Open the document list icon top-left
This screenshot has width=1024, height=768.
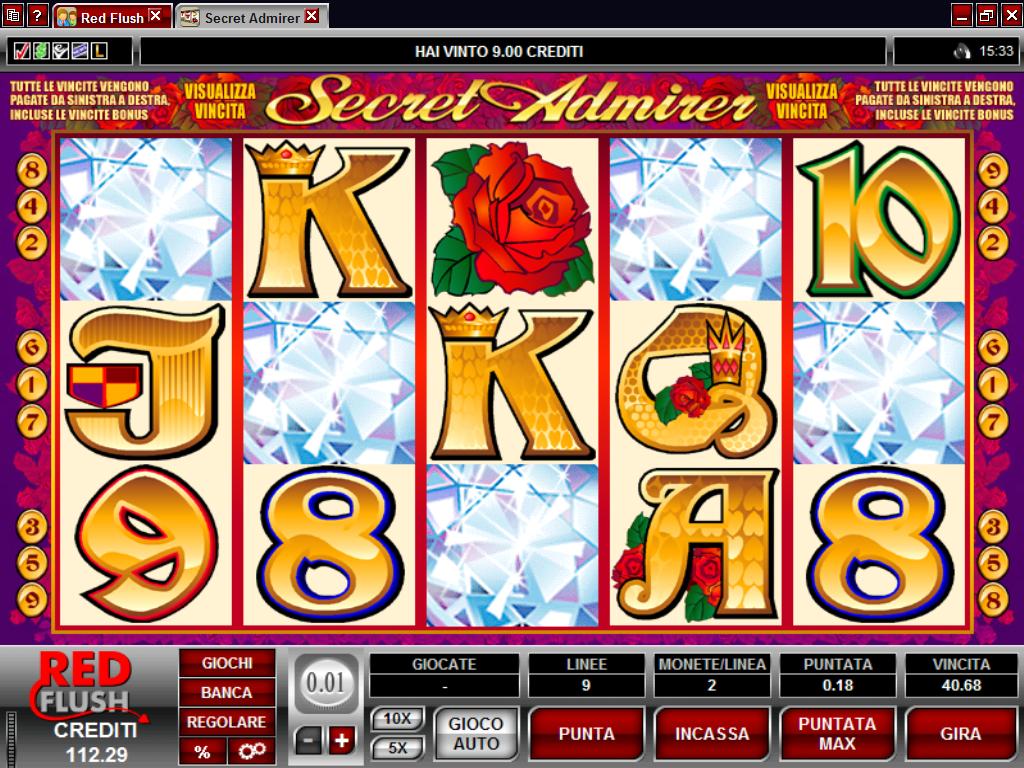pyautogui.click(x=13, y=15)
